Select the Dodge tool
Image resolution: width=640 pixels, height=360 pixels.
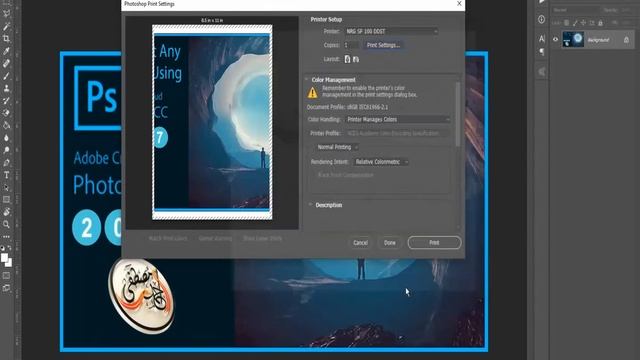[7, 150]
